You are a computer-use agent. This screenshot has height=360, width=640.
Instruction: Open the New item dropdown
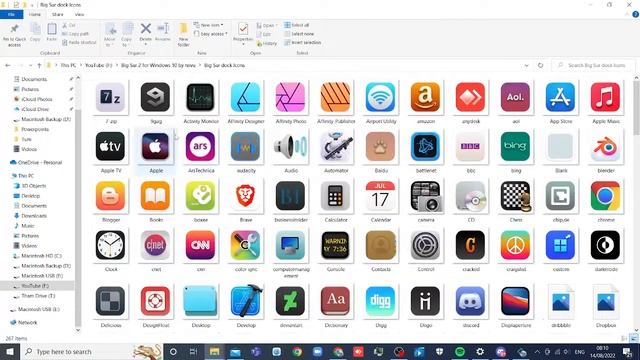(x=209, y=25)
